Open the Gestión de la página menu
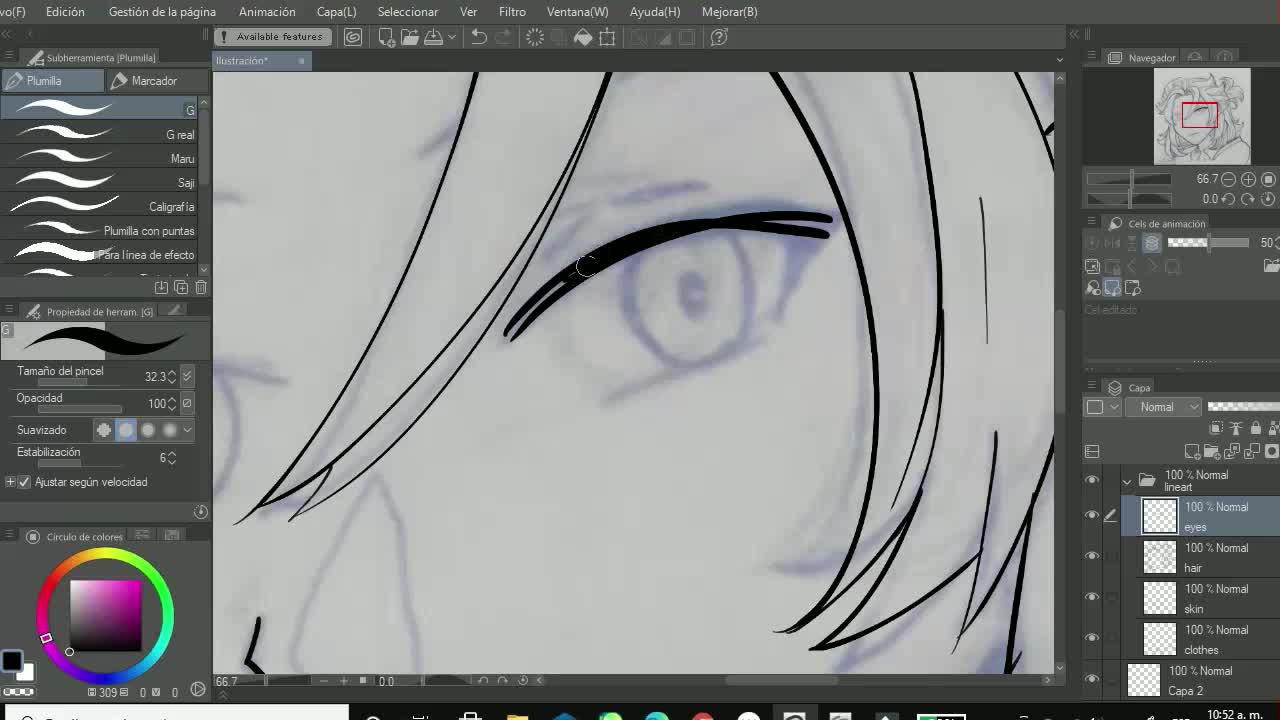This screenshot has height=720, width=1280. pyautogui.click(x=162, y=12)
